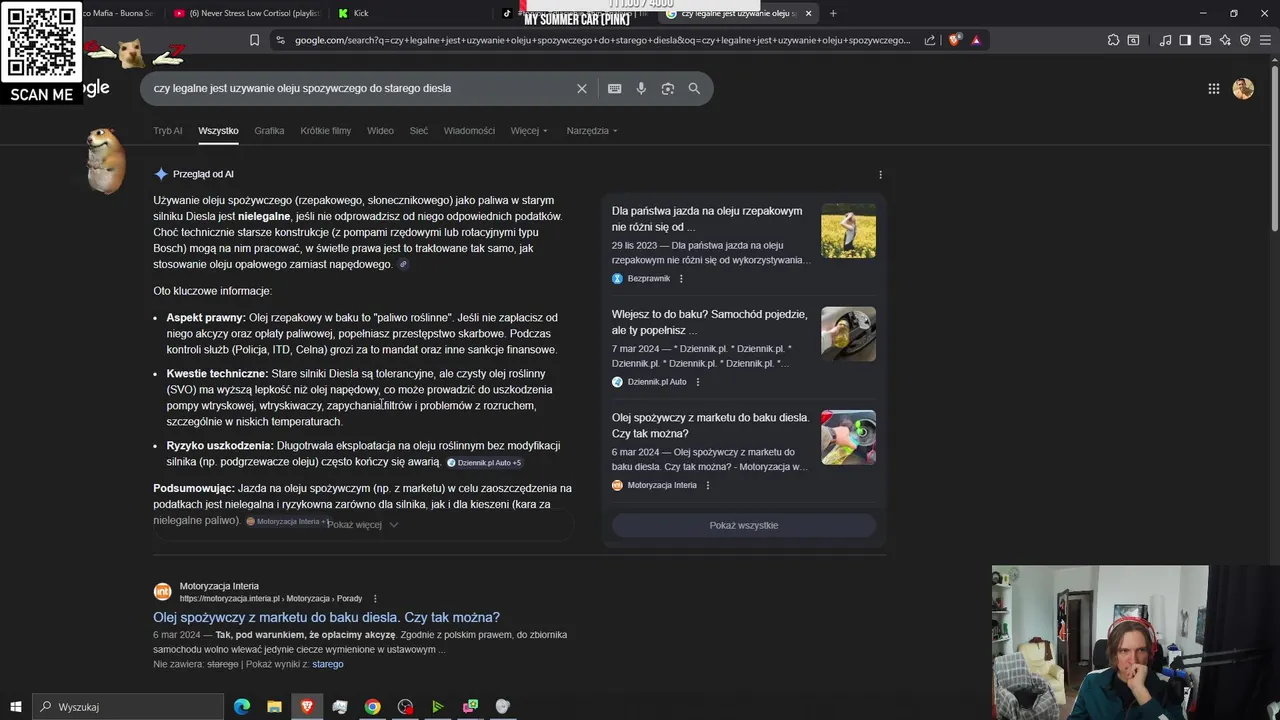
Task: Open Brave VPN shield icon
Action: pos(1245,40)
